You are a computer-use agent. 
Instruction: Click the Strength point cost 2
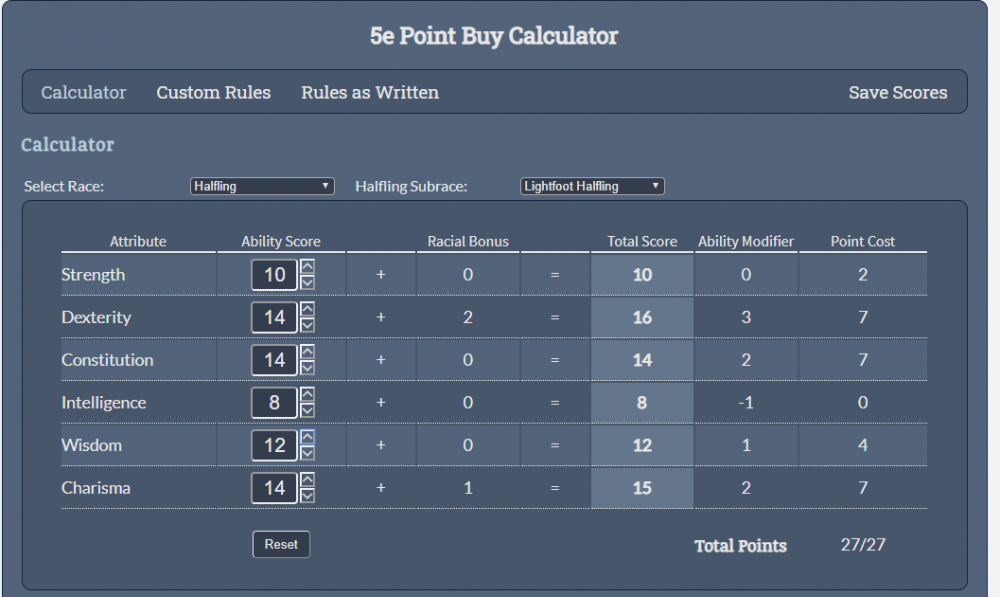point(863,275)
